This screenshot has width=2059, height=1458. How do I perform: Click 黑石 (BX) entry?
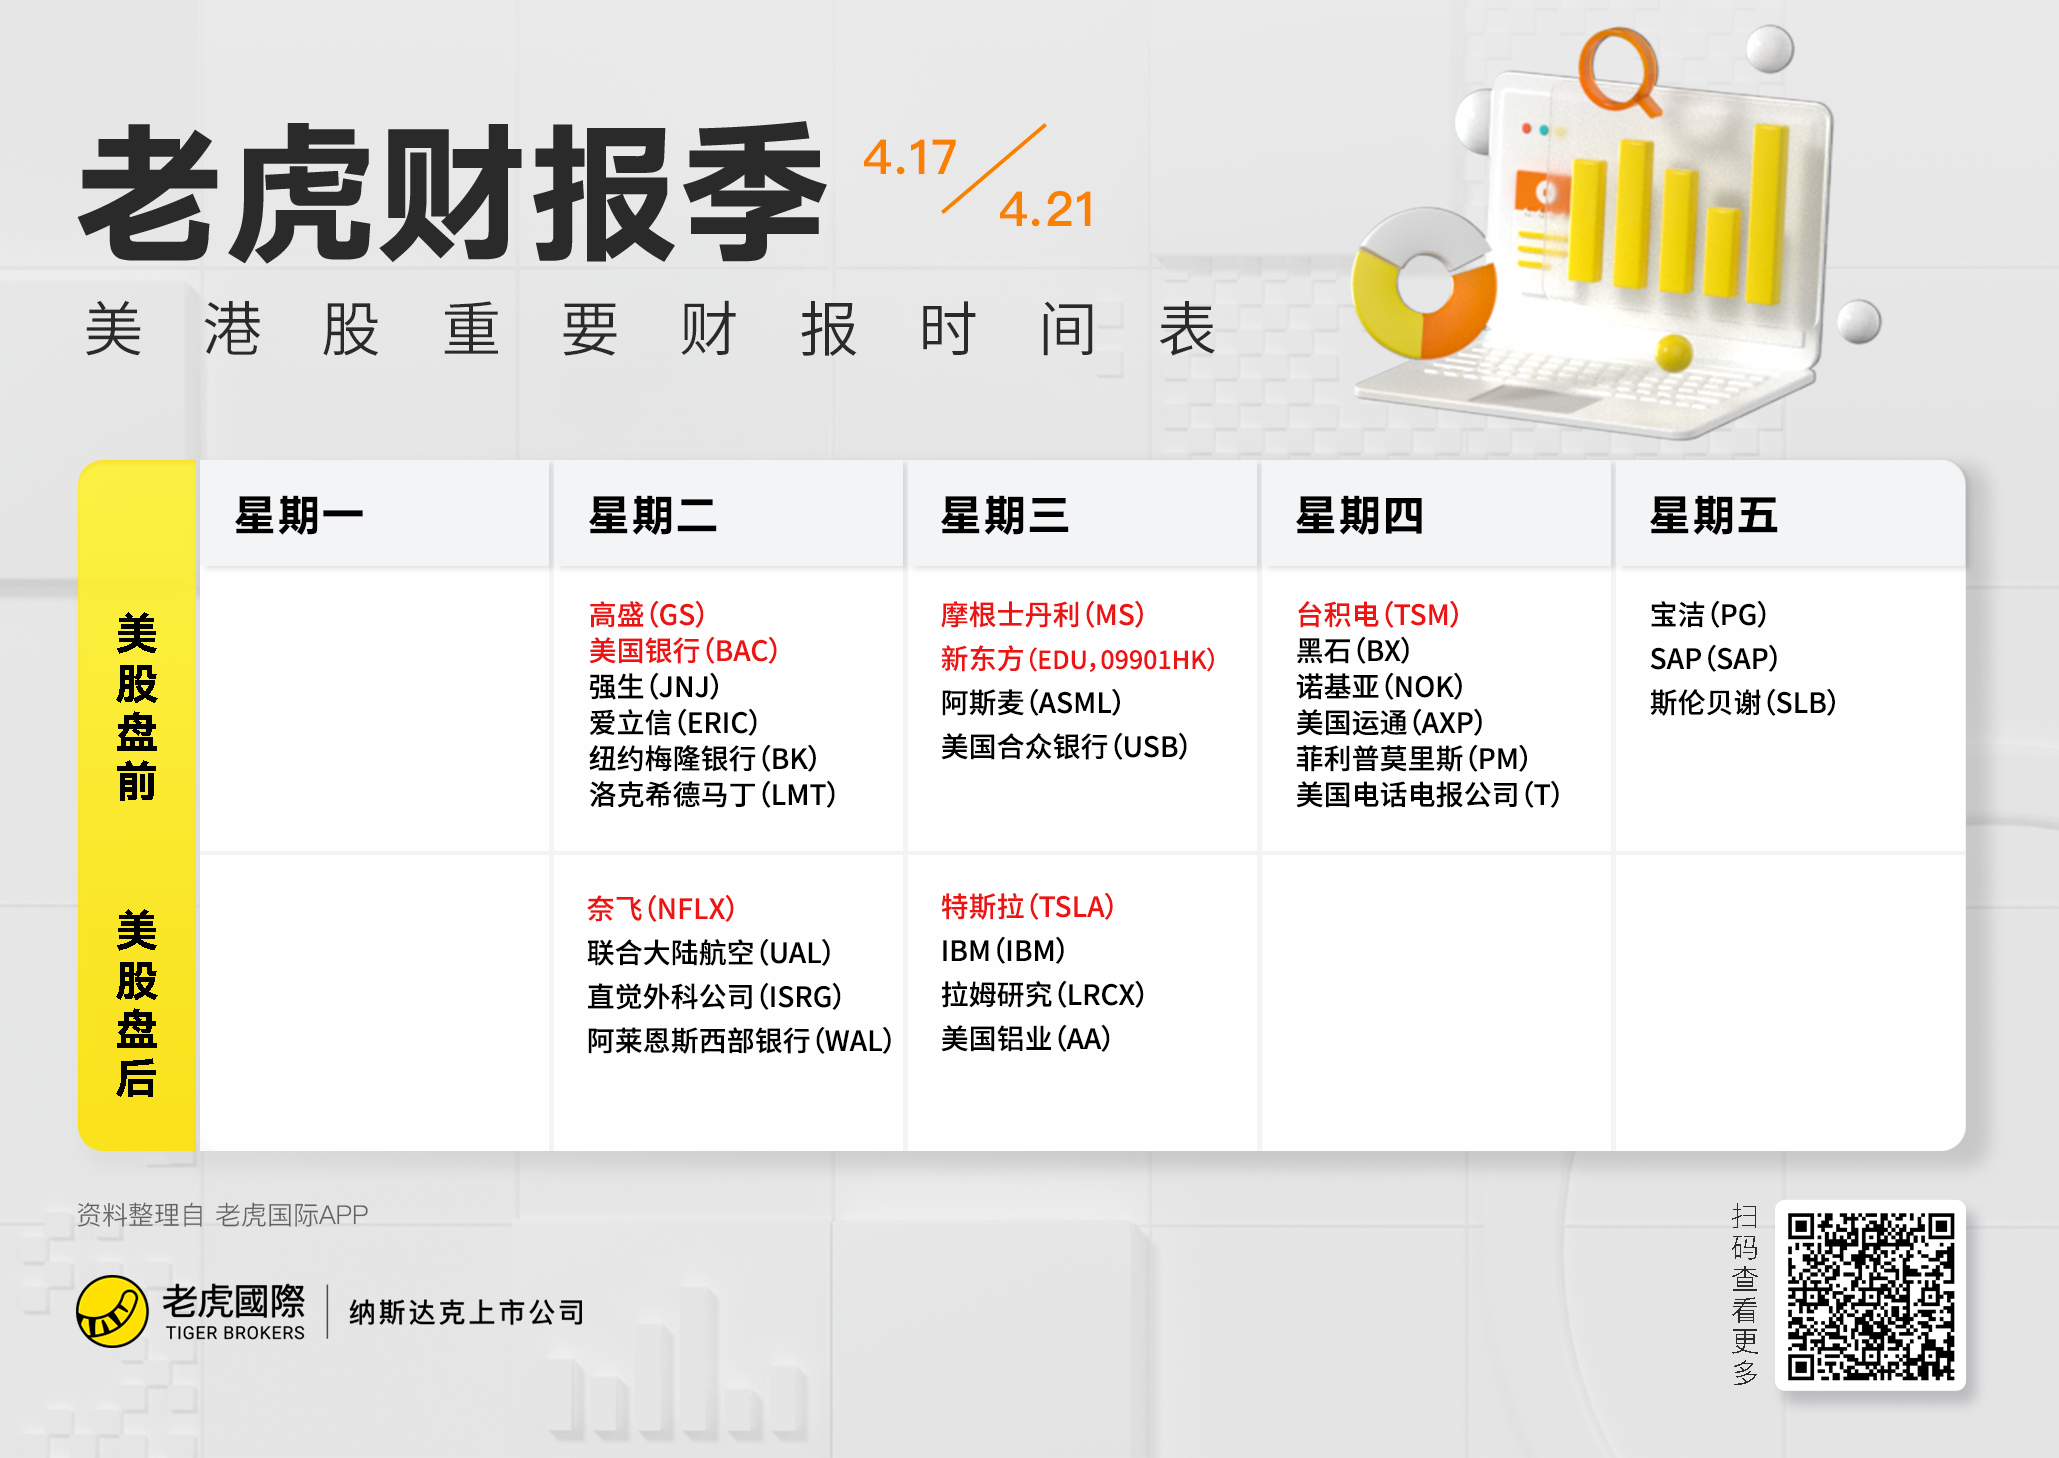coord(1354,650)
